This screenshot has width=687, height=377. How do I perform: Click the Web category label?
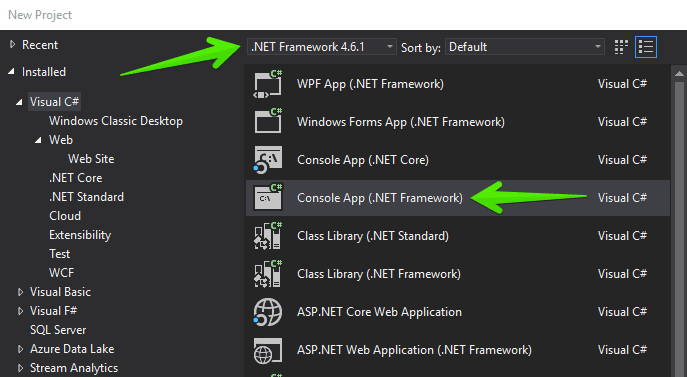tap(61, 140)
